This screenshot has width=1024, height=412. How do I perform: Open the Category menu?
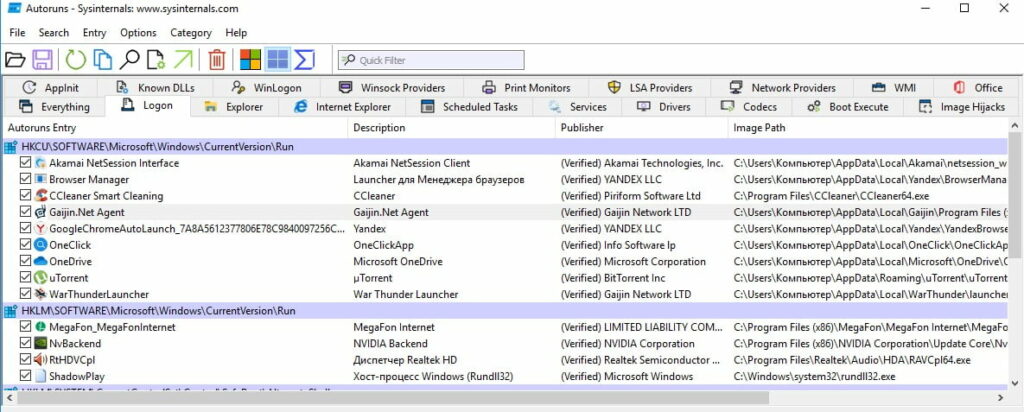pos(190,33)
